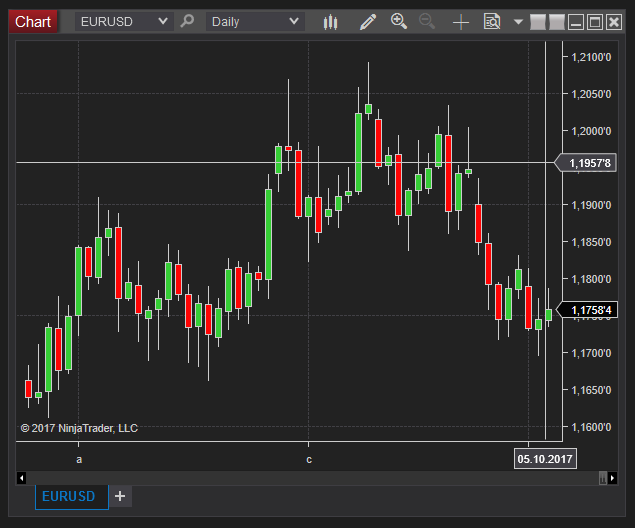
Task: Click the 'a' time axis label
Action: (x=79, y=460)
